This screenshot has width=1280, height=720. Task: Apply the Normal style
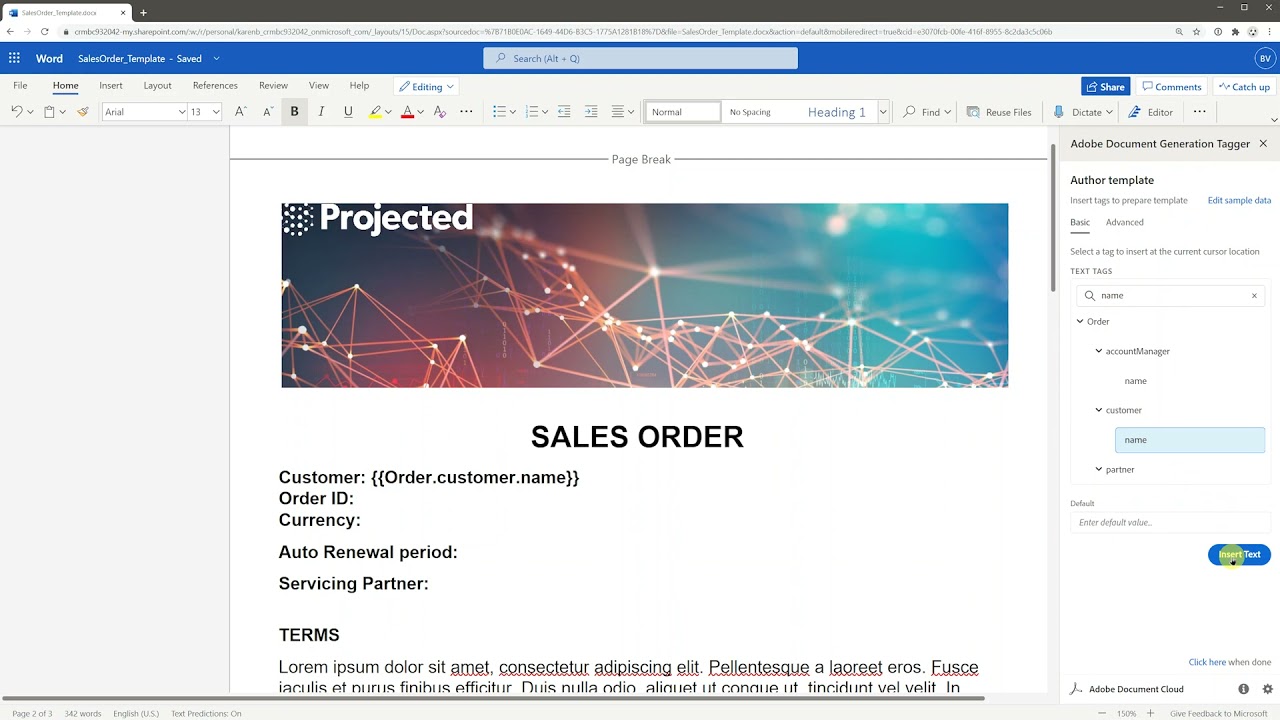pos(683,112)
